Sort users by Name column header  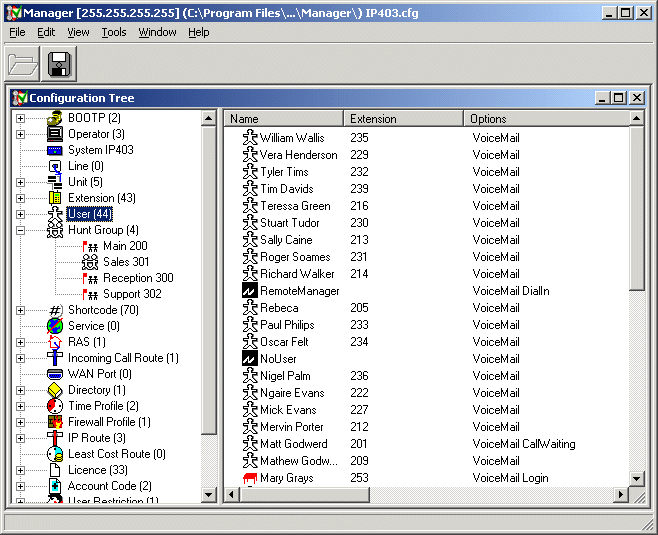(x=284, y=119)
